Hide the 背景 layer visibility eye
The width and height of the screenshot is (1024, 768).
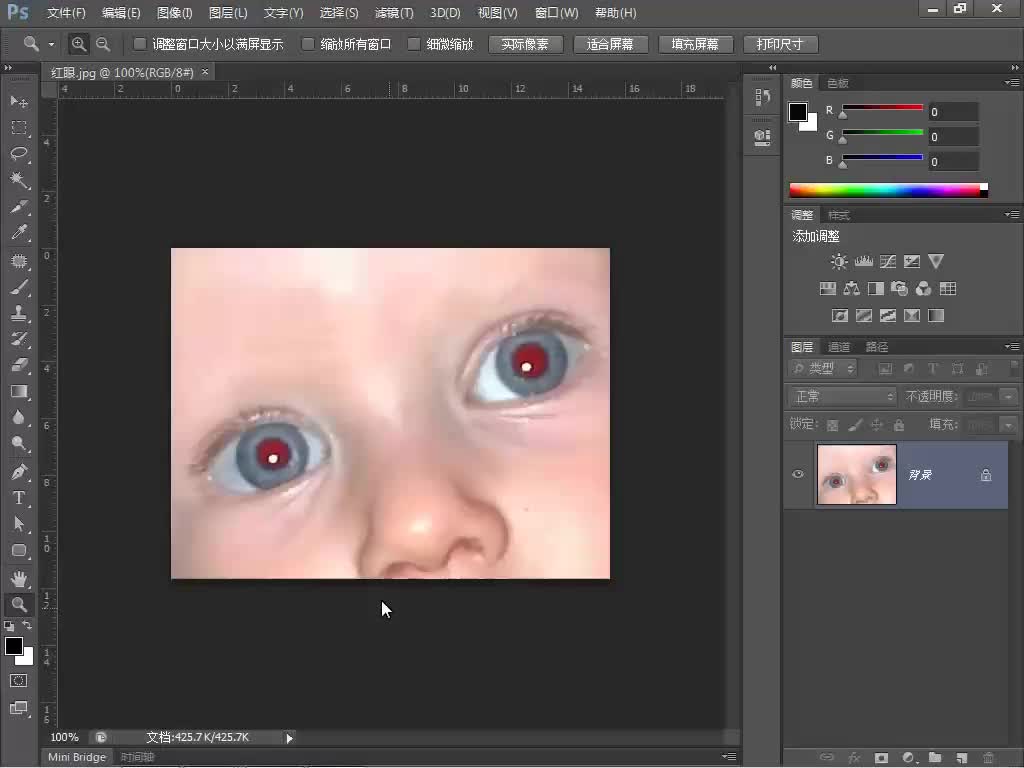[x=798, y=474]
